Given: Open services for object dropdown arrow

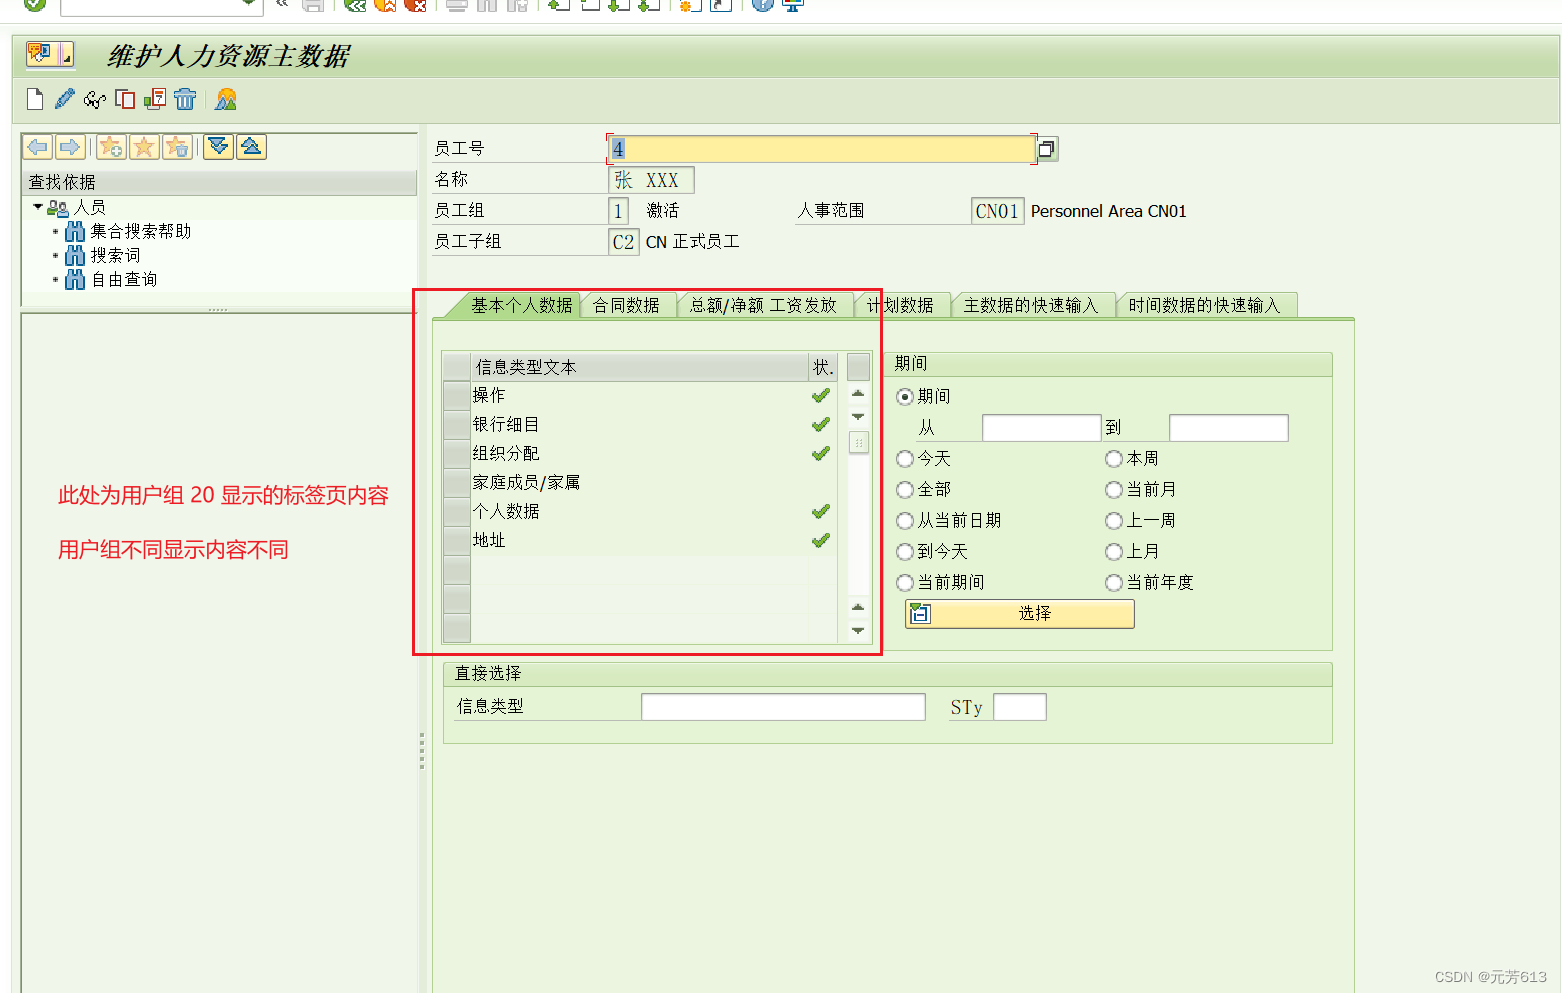Looking at the screenshot, I should point(67,55).
